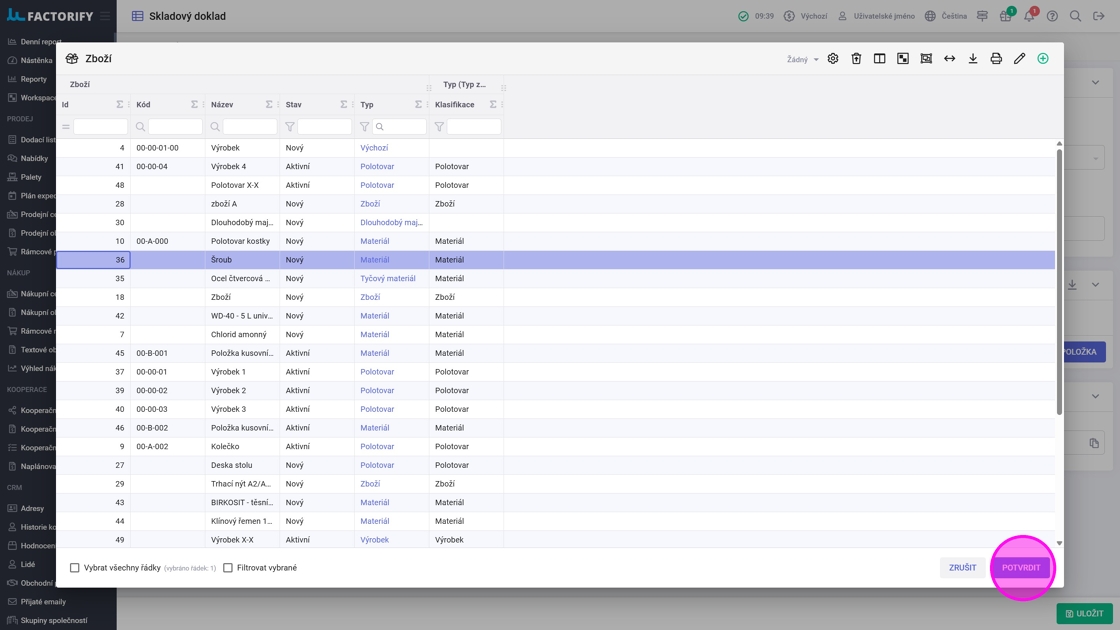Add new item with green plus icon
Screen dimensions: 1120x630
1043,59
